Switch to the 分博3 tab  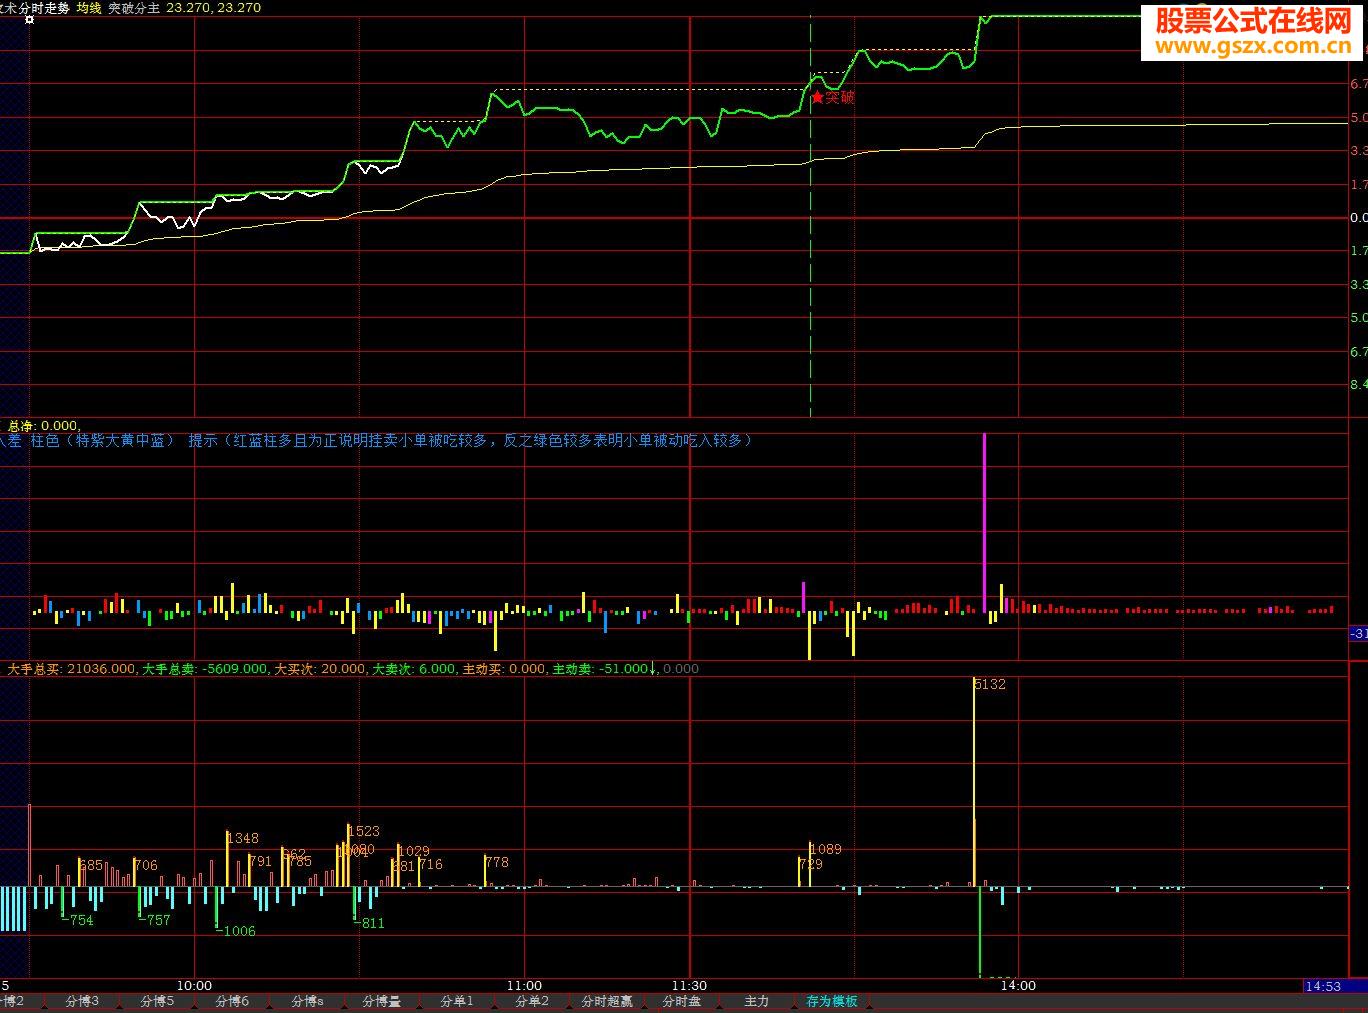point(82,1001)
